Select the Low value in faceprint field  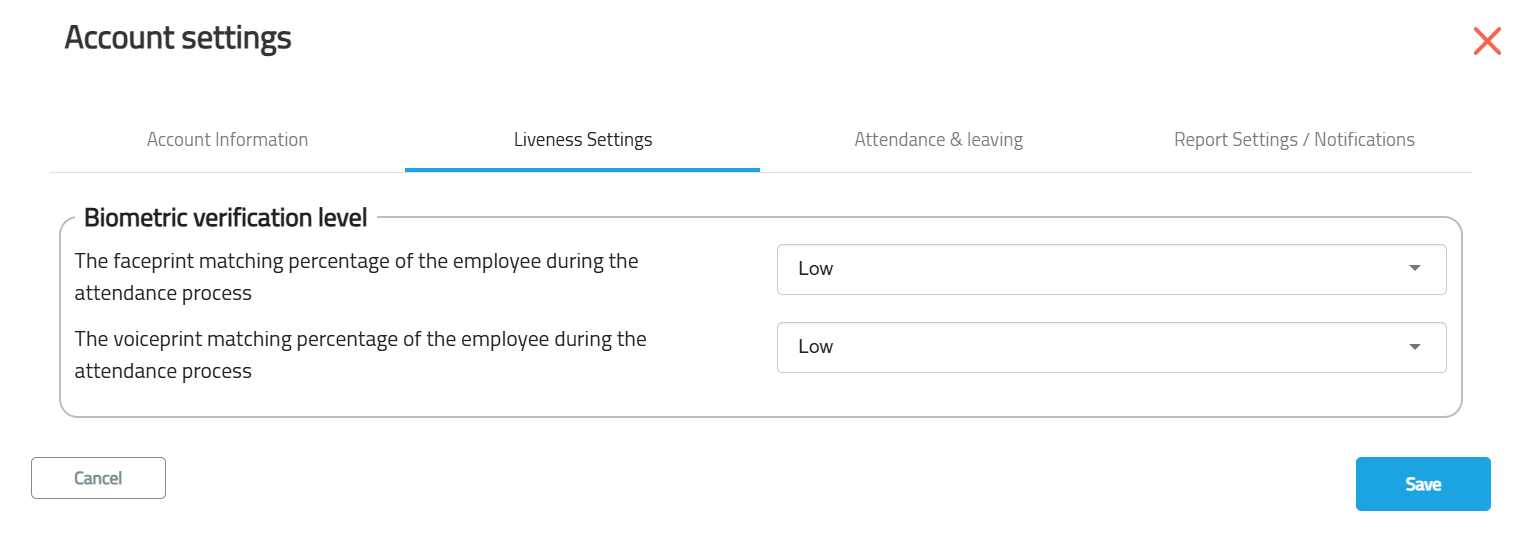point(816,269)
